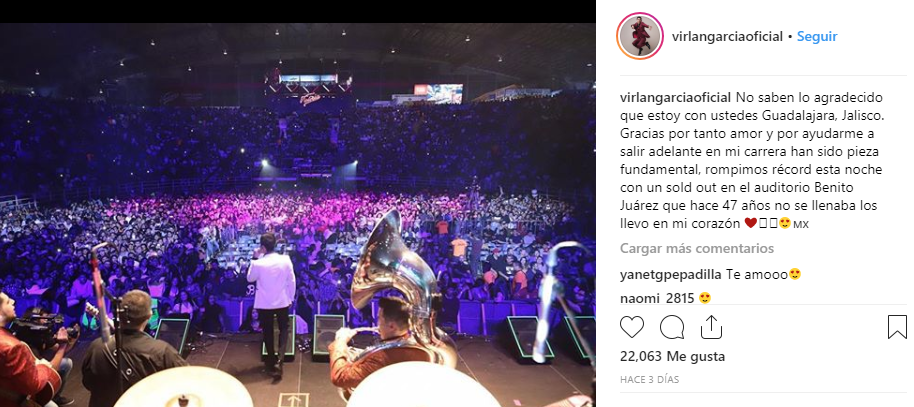Like the post with the heart icon
Image resolution: width=914 pixels, height=407 pixels.
(632, 327)
